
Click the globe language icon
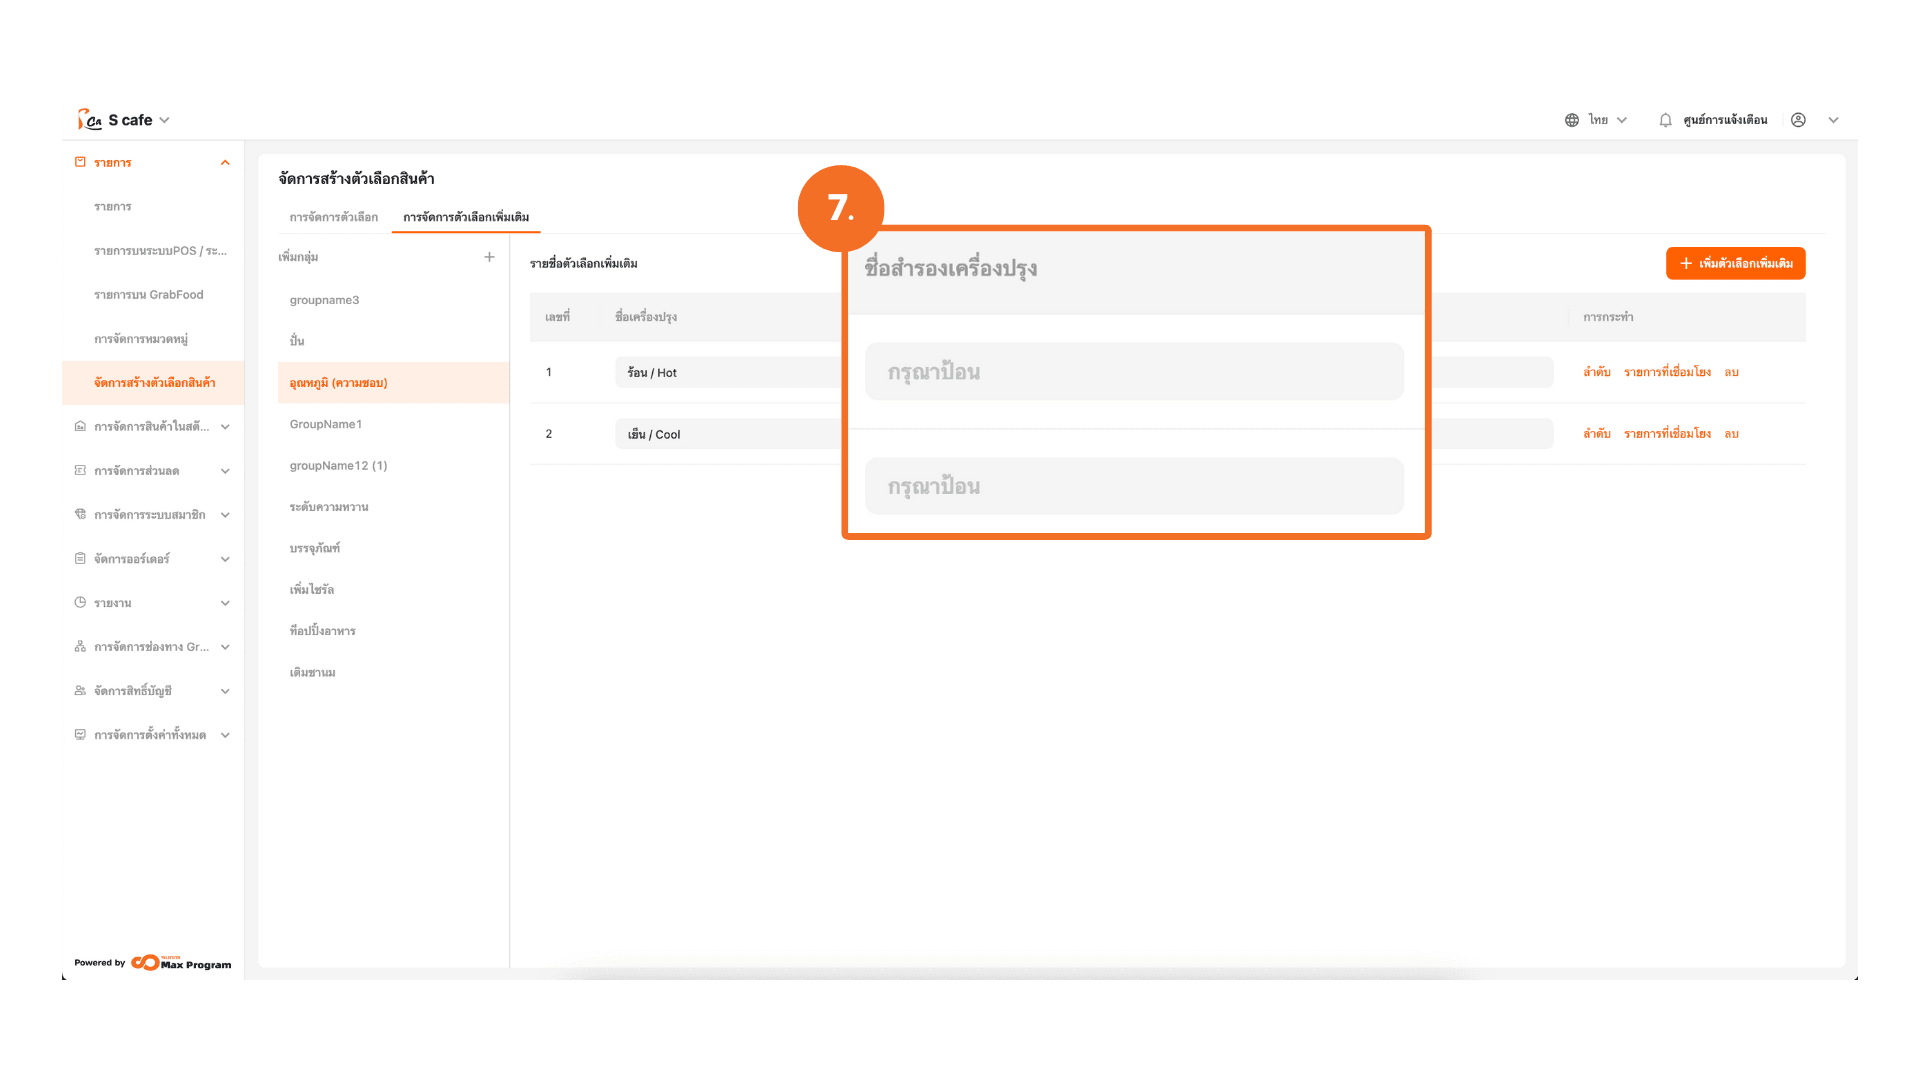point(1572,120)
